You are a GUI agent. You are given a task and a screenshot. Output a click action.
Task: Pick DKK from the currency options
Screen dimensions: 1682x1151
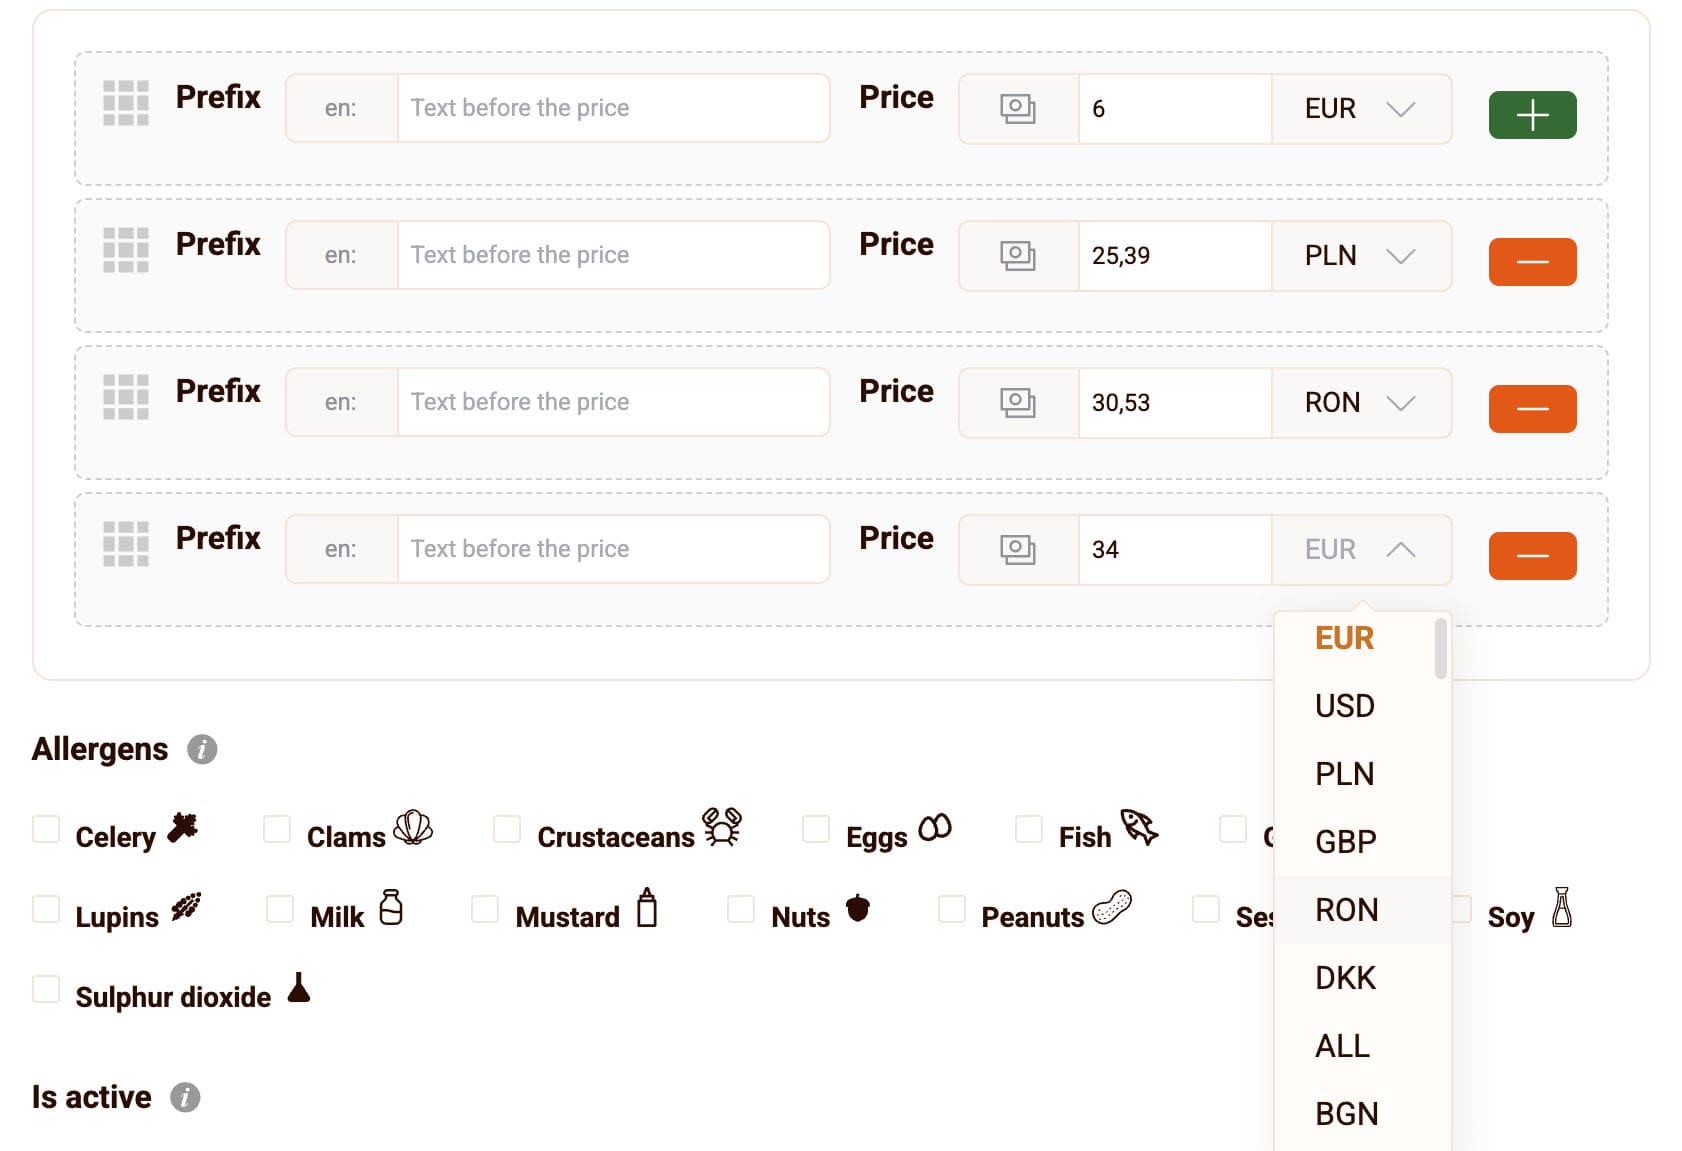(1345, 978)
